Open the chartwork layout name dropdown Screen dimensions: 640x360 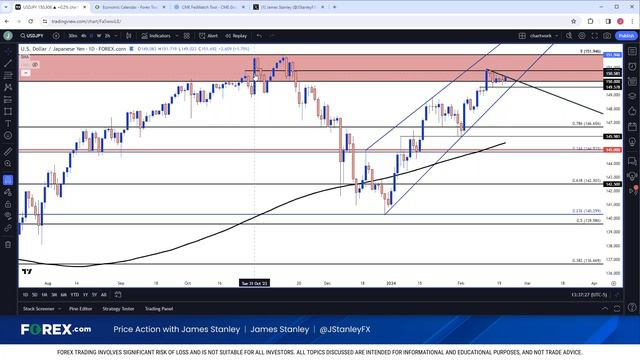[544, 36]
